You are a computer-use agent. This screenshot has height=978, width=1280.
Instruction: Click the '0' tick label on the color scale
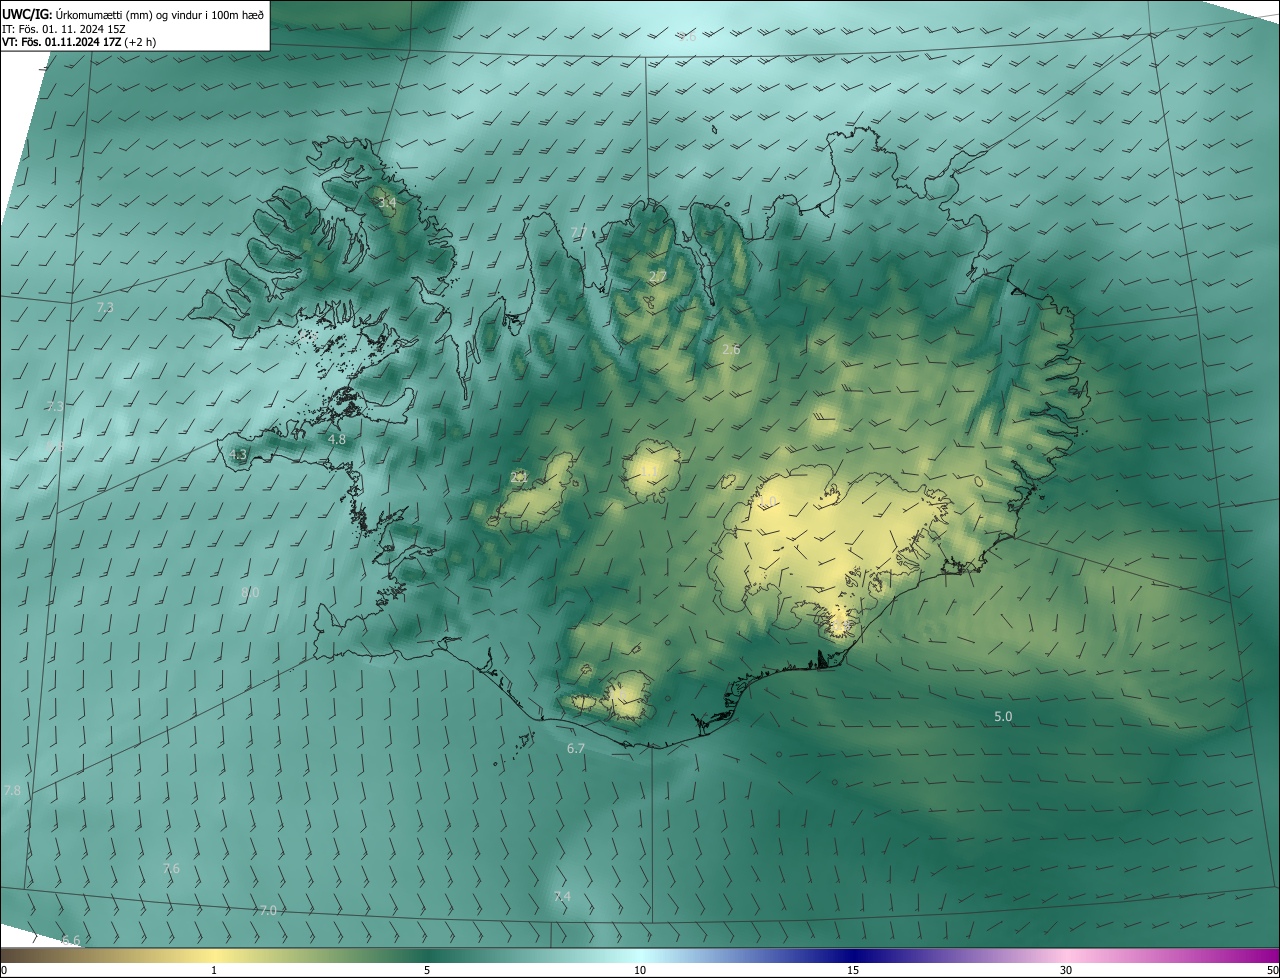4,970
